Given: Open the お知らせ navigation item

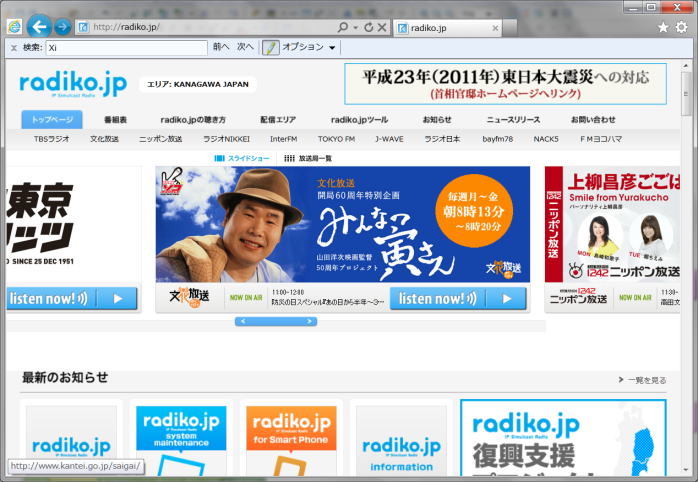Looking at the screenshot, I should (437, 120).
